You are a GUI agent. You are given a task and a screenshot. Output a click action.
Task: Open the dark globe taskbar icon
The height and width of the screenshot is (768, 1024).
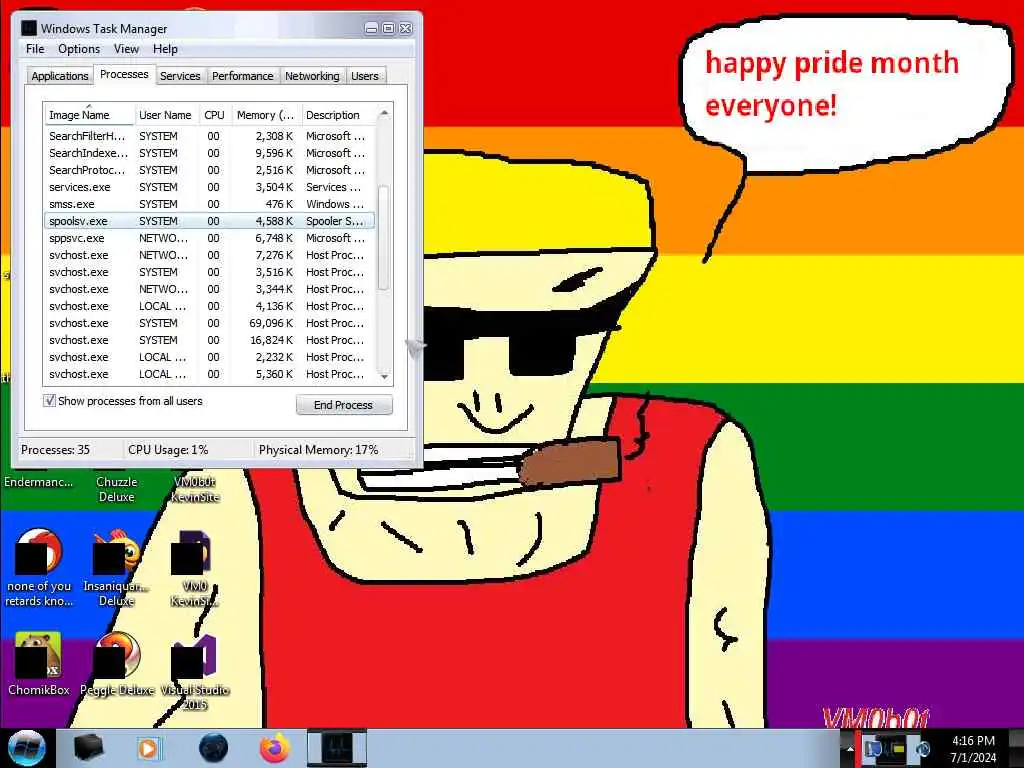(x=214, y=748)
